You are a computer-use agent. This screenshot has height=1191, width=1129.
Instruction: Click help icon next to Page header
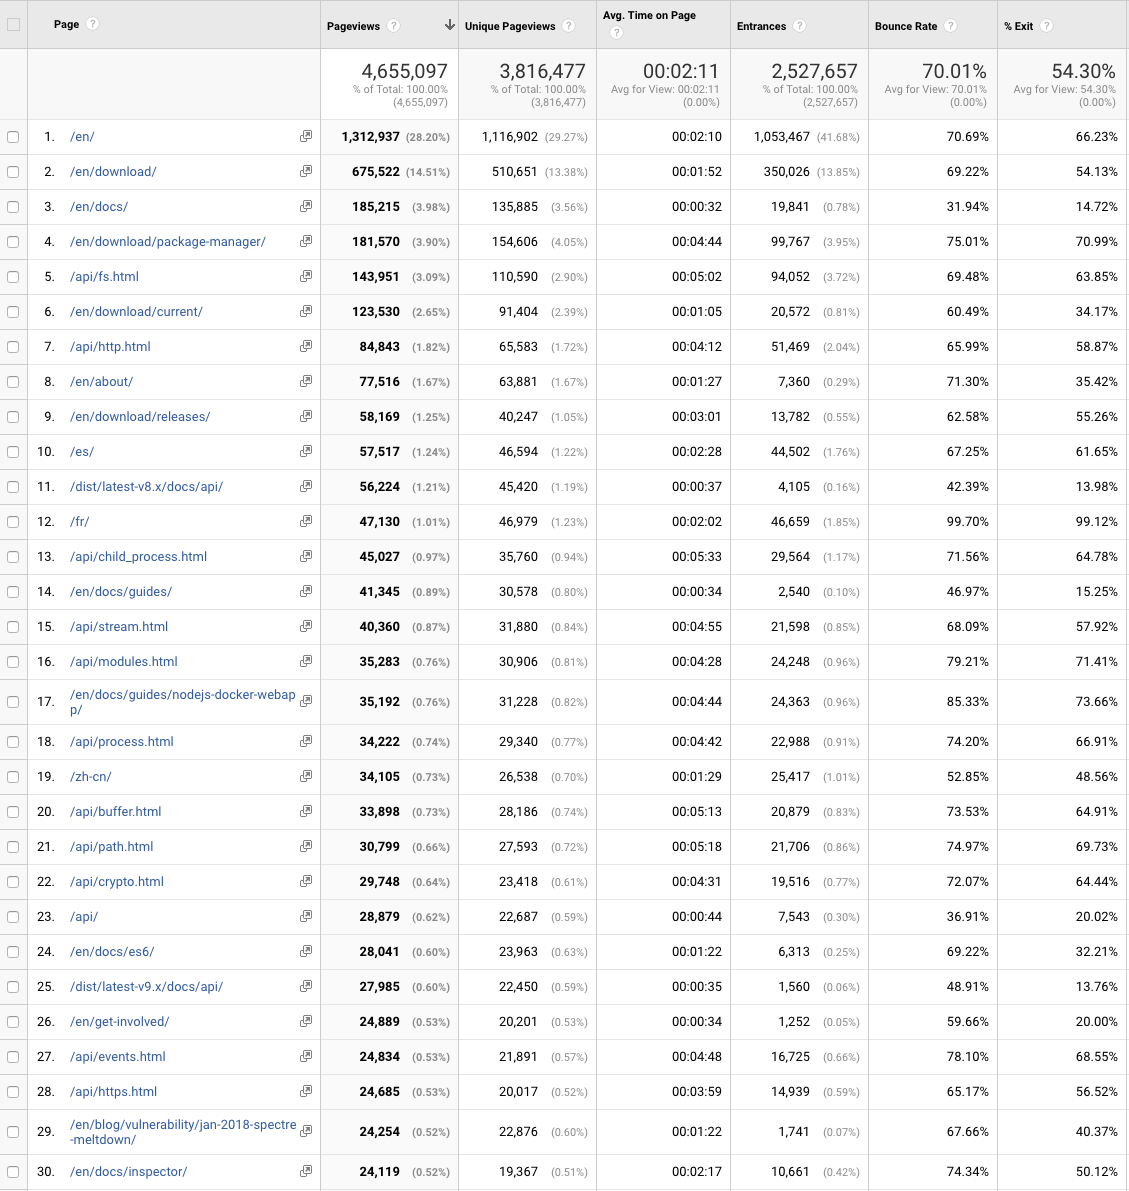92,24
